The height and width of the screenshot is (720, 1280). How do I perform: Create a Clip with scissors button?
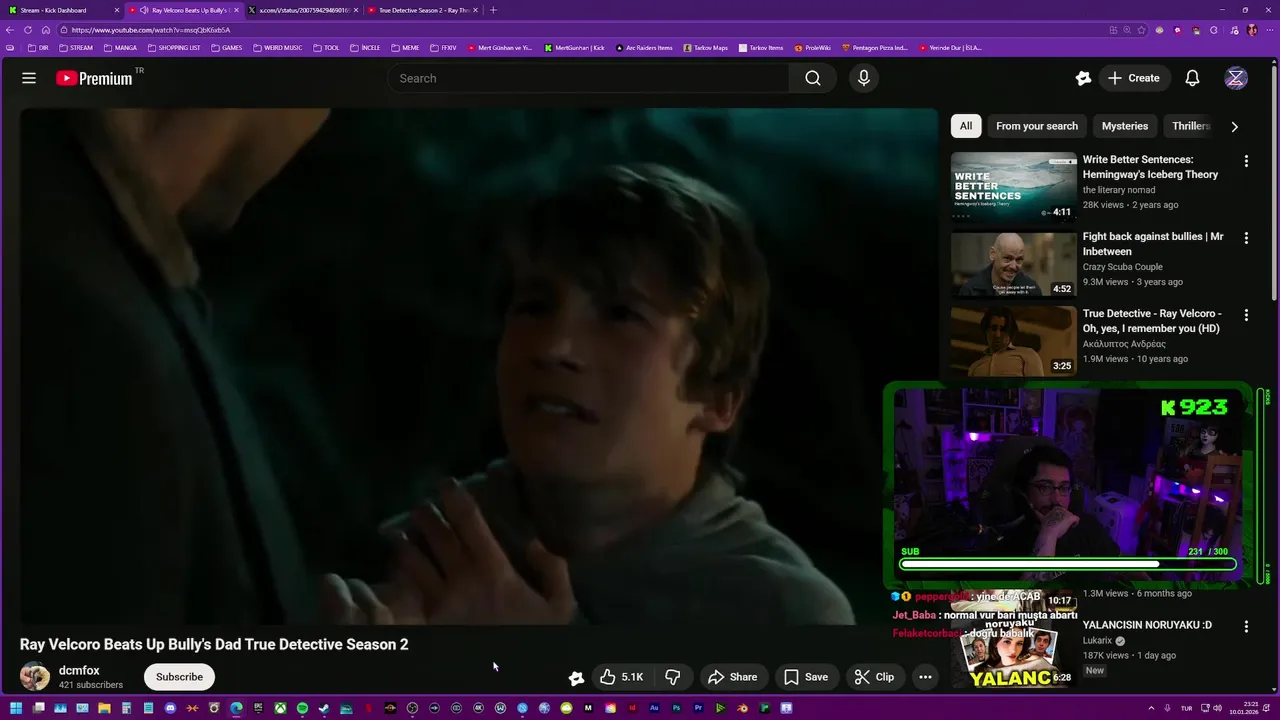[x=875, y=677]
